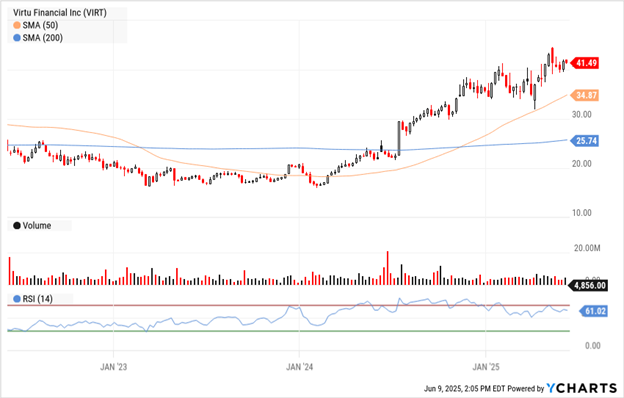Click the 0.00 RSI axis label

[593, 345]
